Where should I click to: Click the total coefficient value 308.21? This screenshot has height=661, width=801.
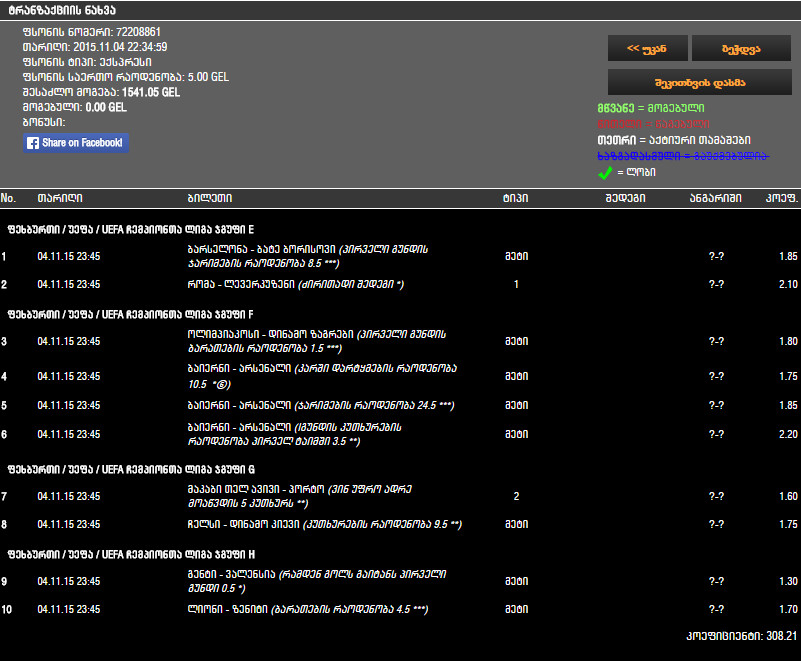coord(779,636)
